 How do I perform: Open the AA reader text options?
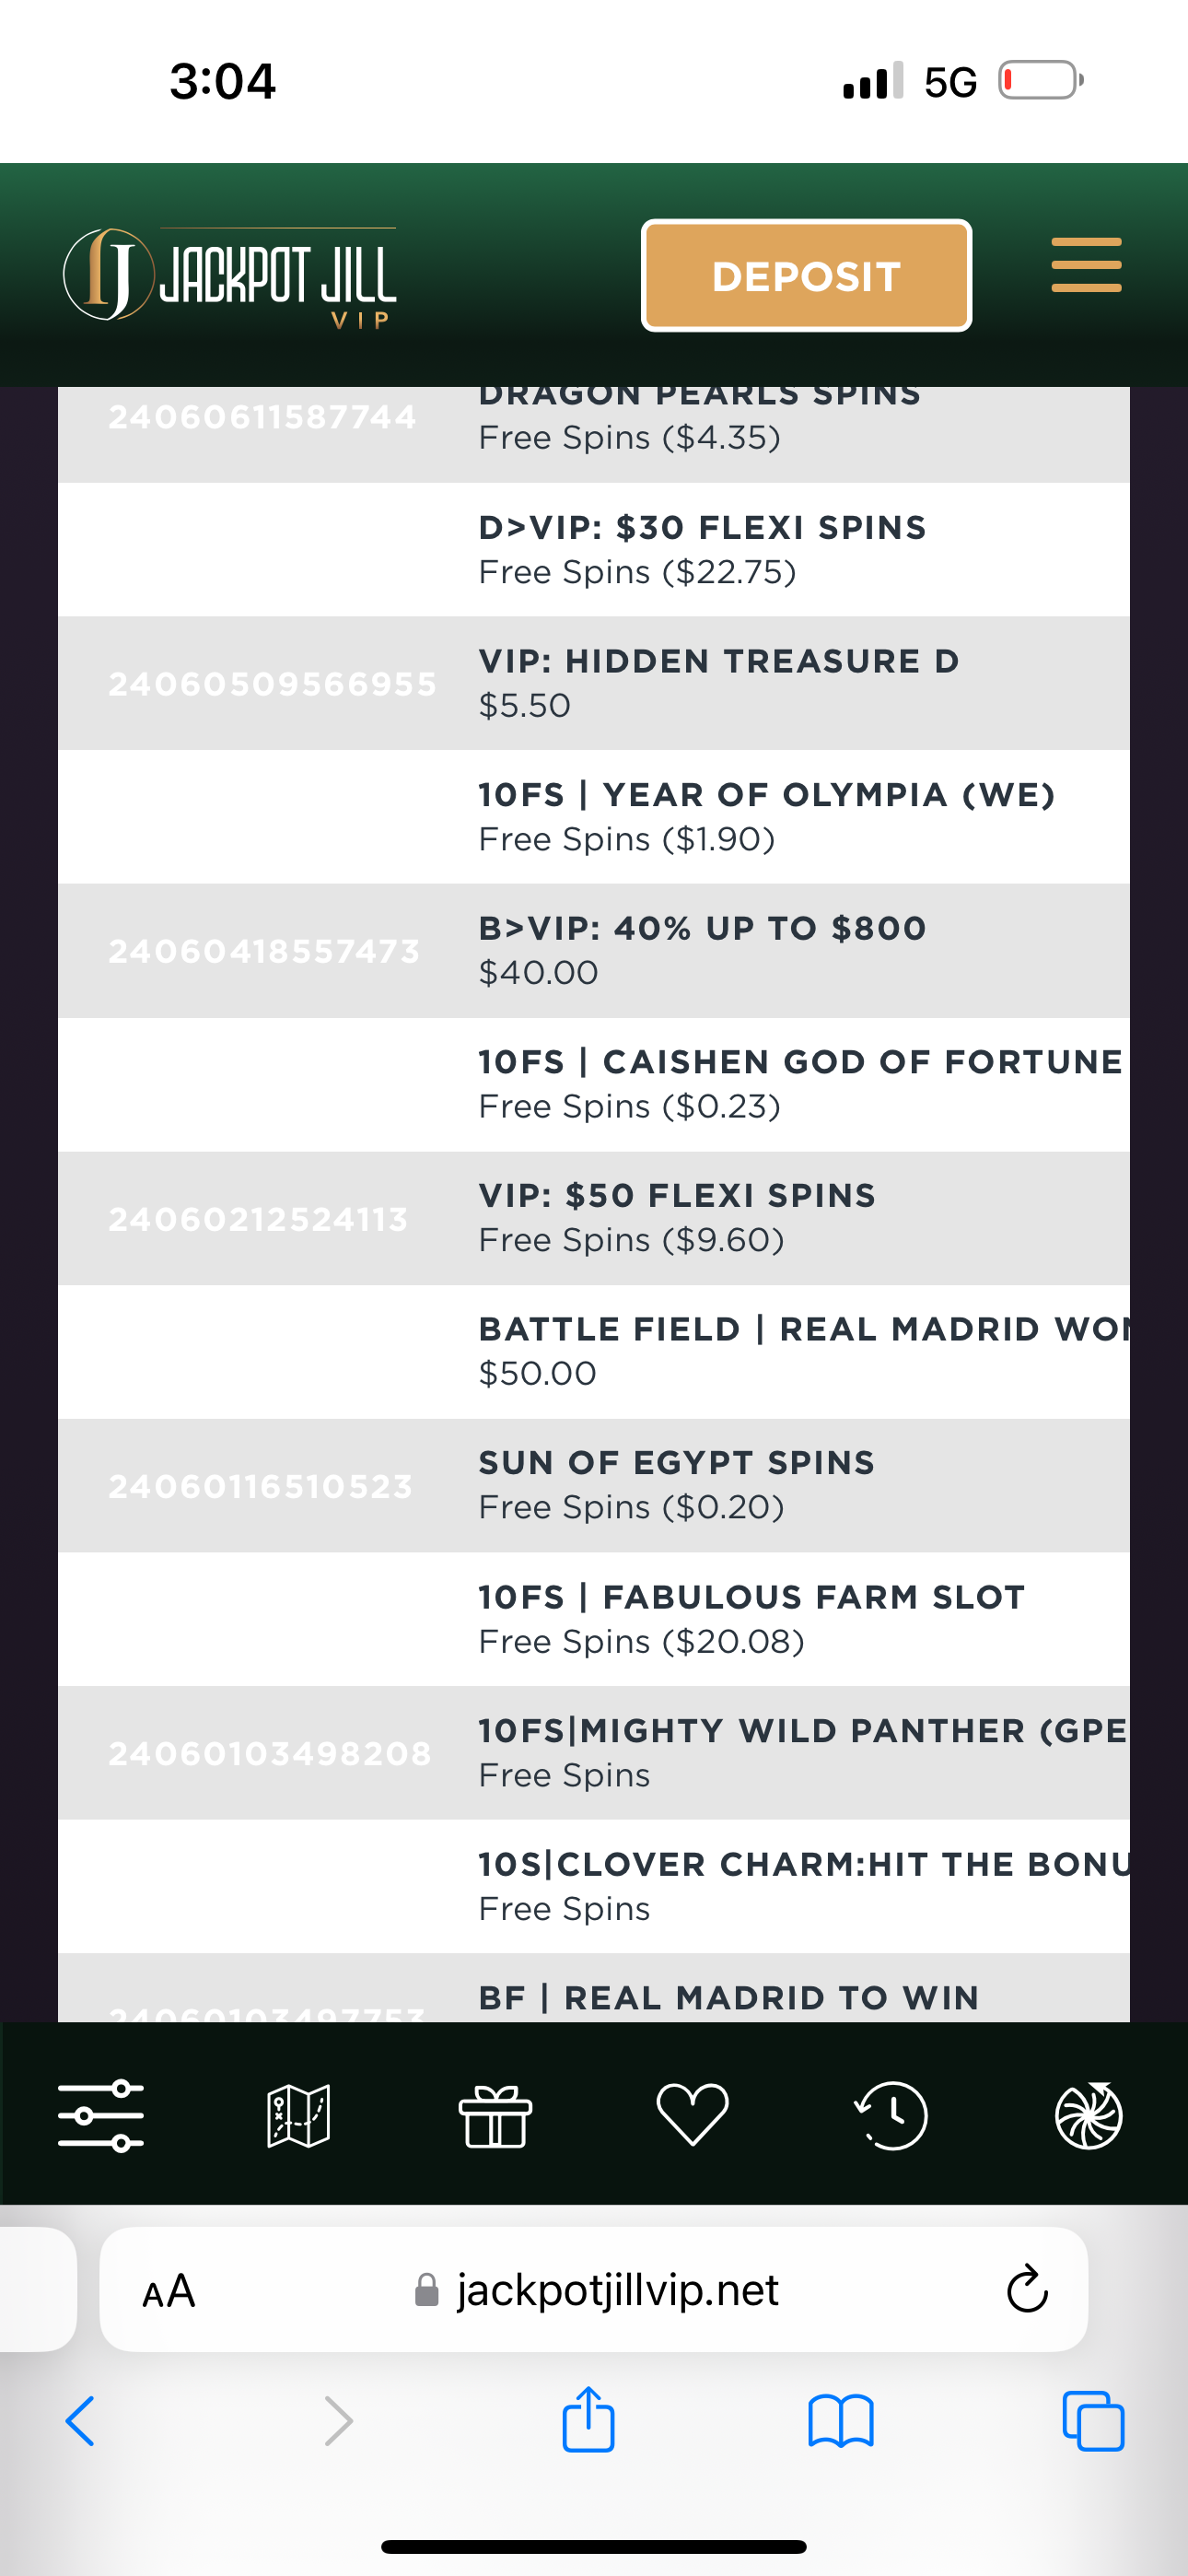(169, 2290)
